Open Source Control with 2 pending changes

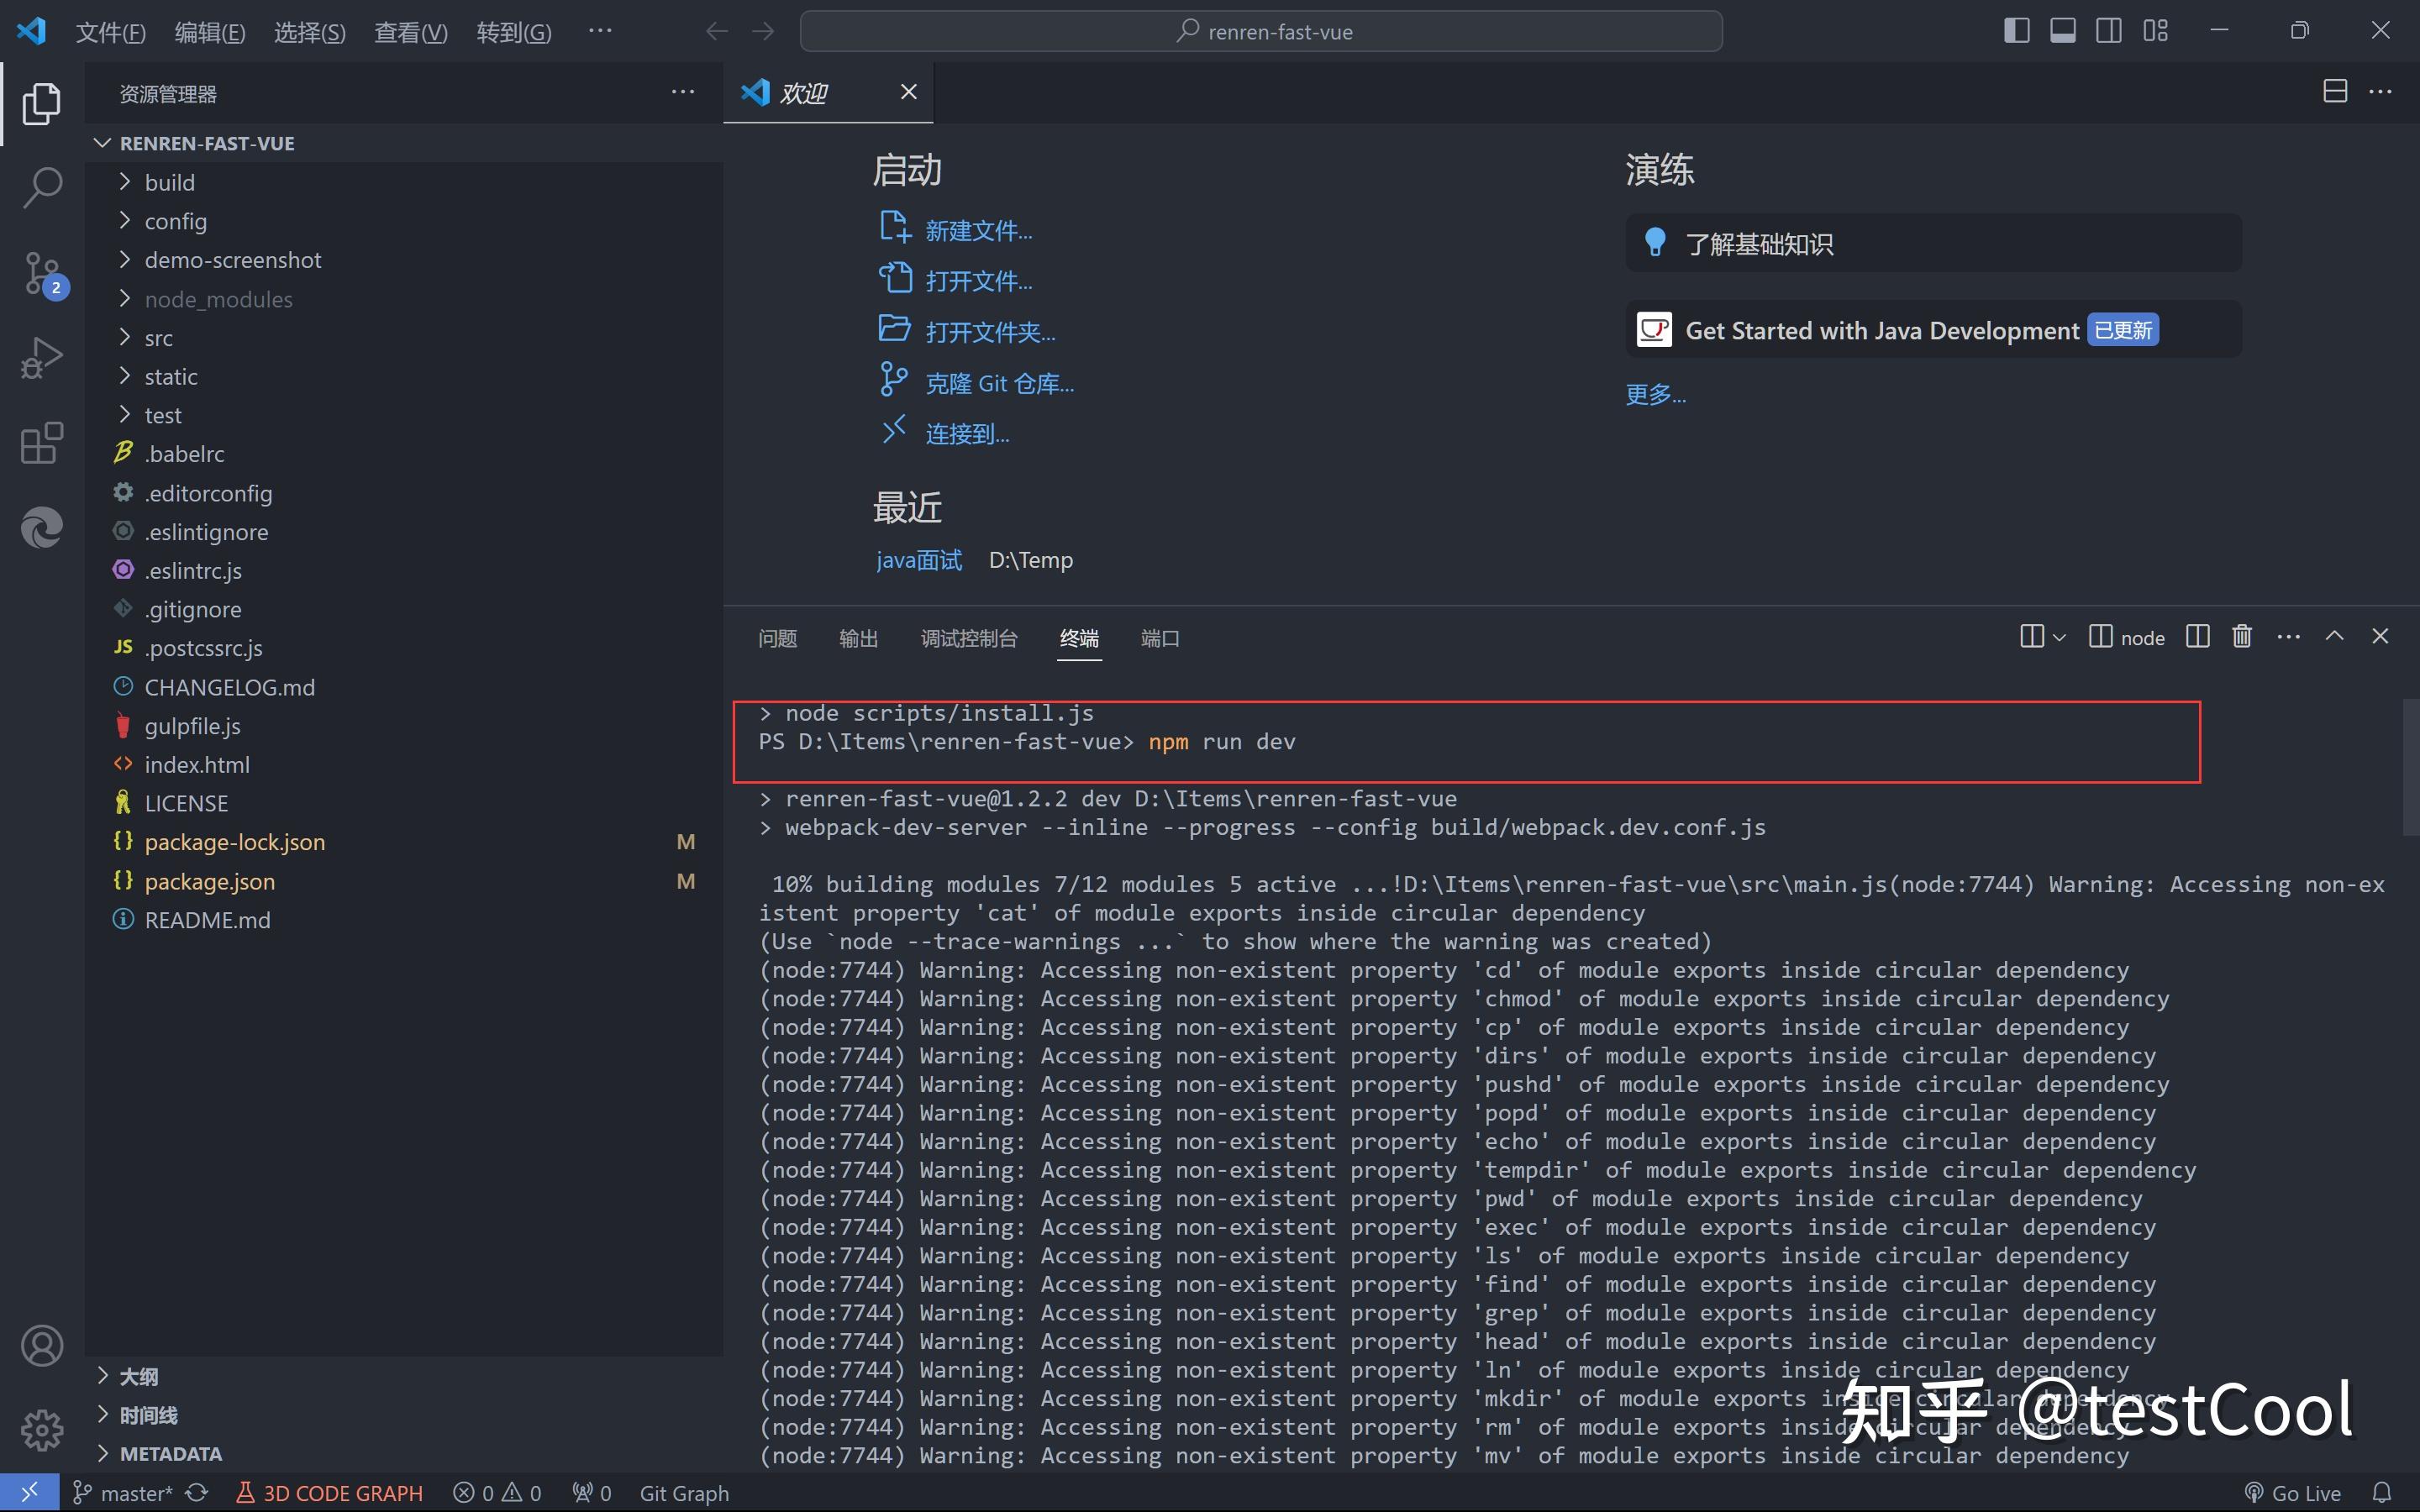tap(42, 273)
